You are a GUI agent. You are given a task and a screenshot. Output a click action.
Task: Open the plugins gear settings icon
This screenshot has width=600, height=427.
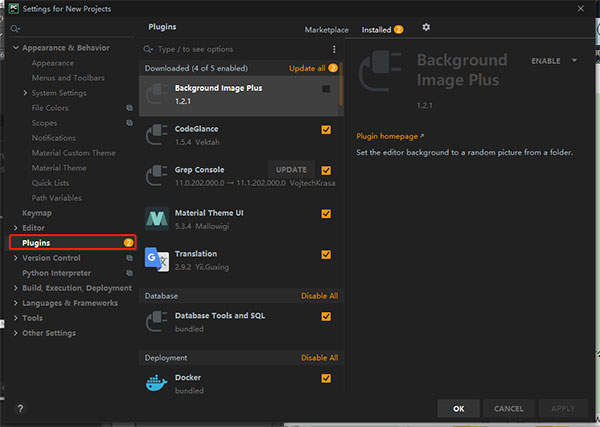click(426, 28)
